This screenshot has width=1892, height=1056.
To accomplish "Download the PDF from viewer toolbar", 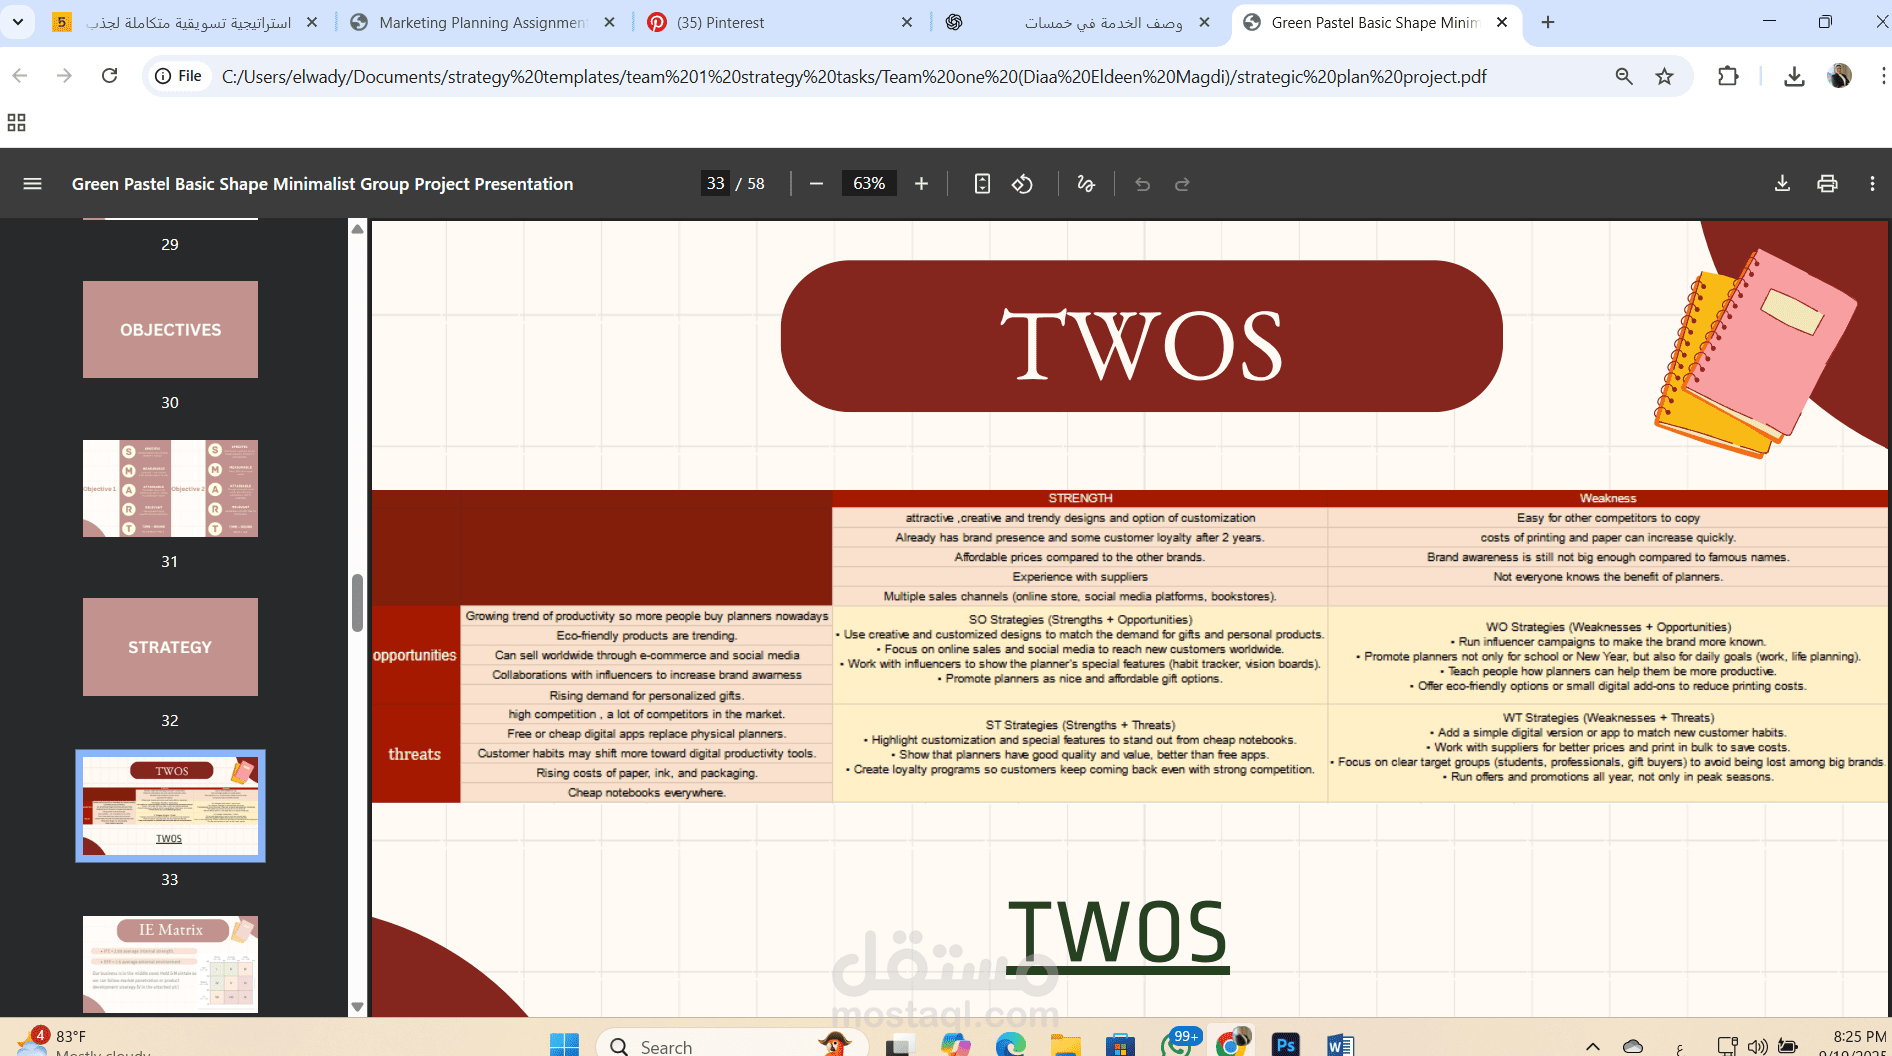I will pyautogui.click(x=1782, y=184).
